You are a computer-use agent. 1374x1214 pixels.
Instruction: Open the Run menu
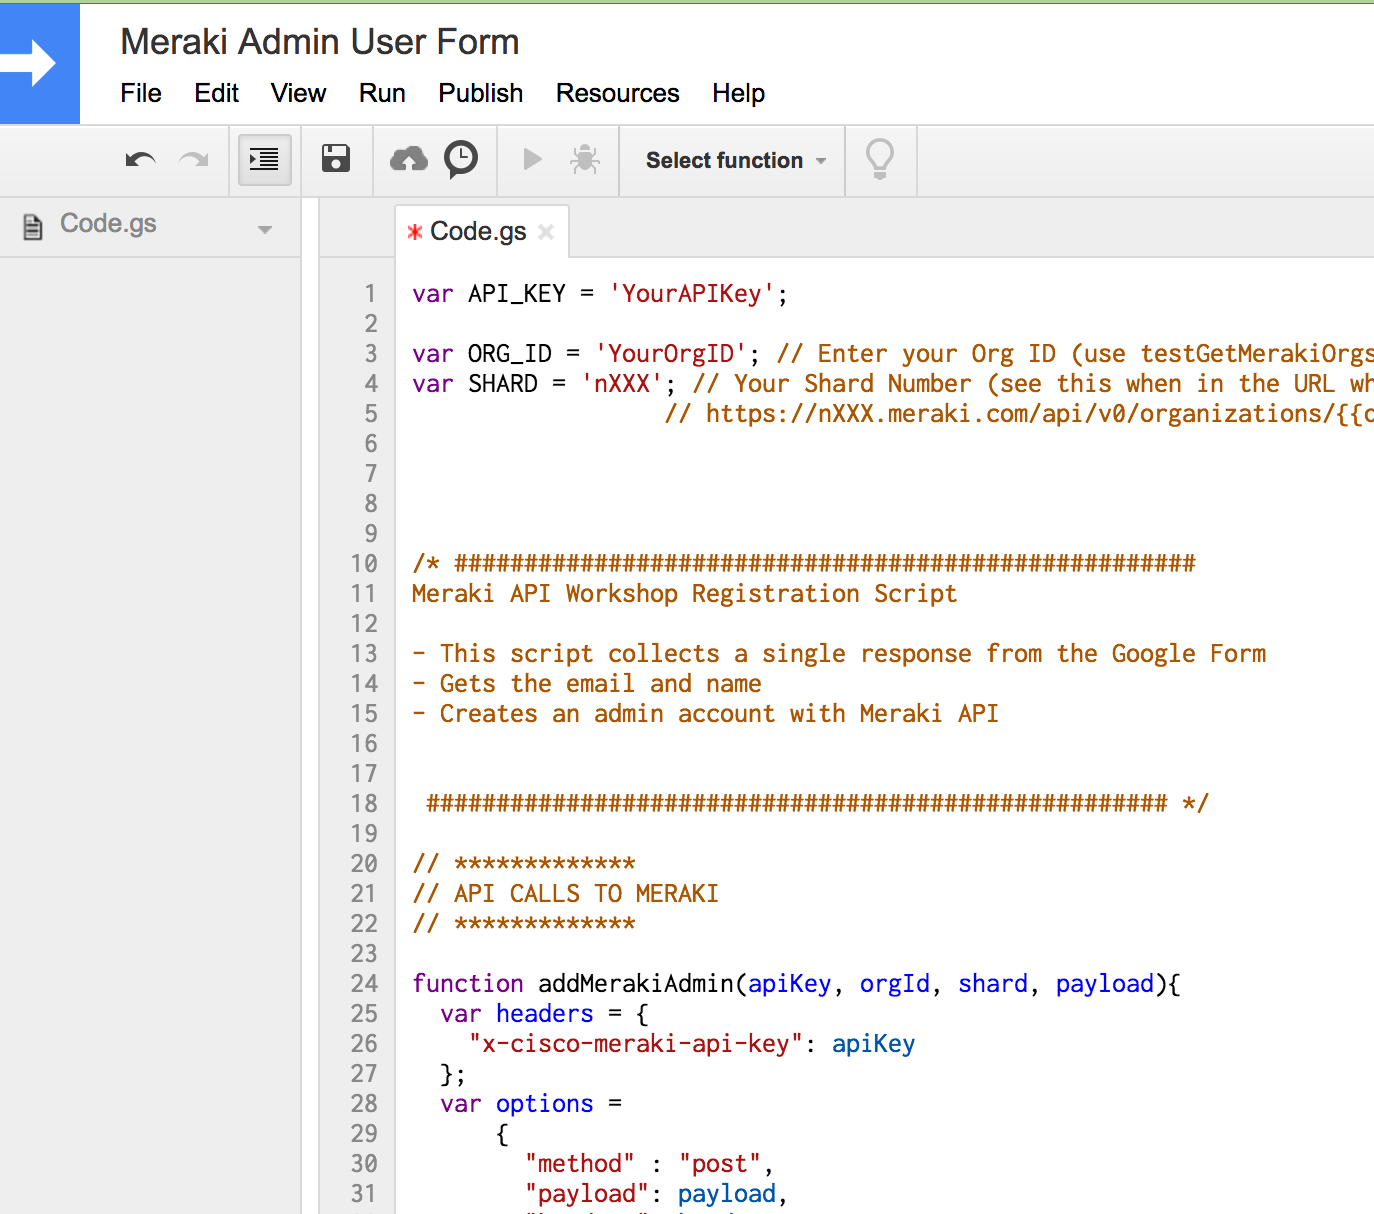[x=382, y=93]
